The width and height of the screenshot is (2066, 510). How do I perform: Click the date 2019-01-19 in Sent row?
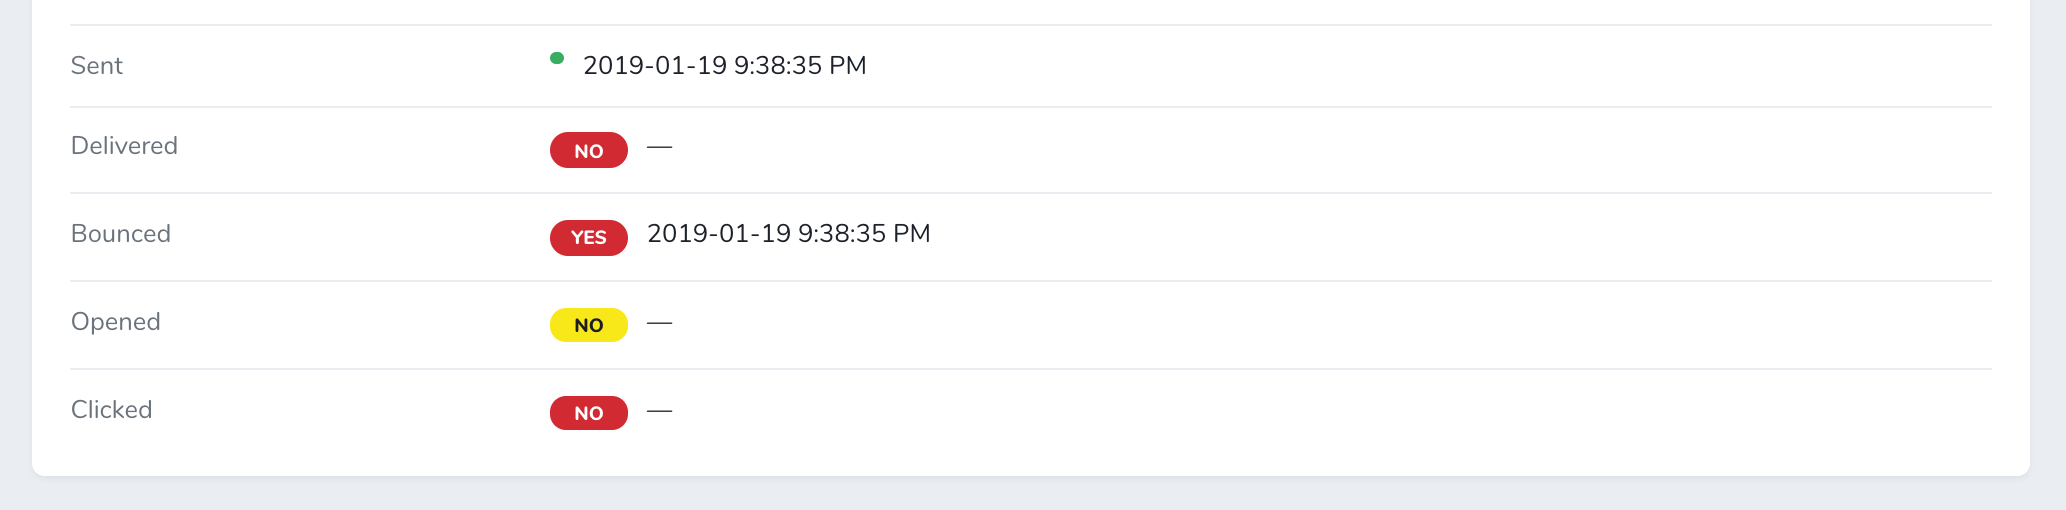(x=655, y=66)
